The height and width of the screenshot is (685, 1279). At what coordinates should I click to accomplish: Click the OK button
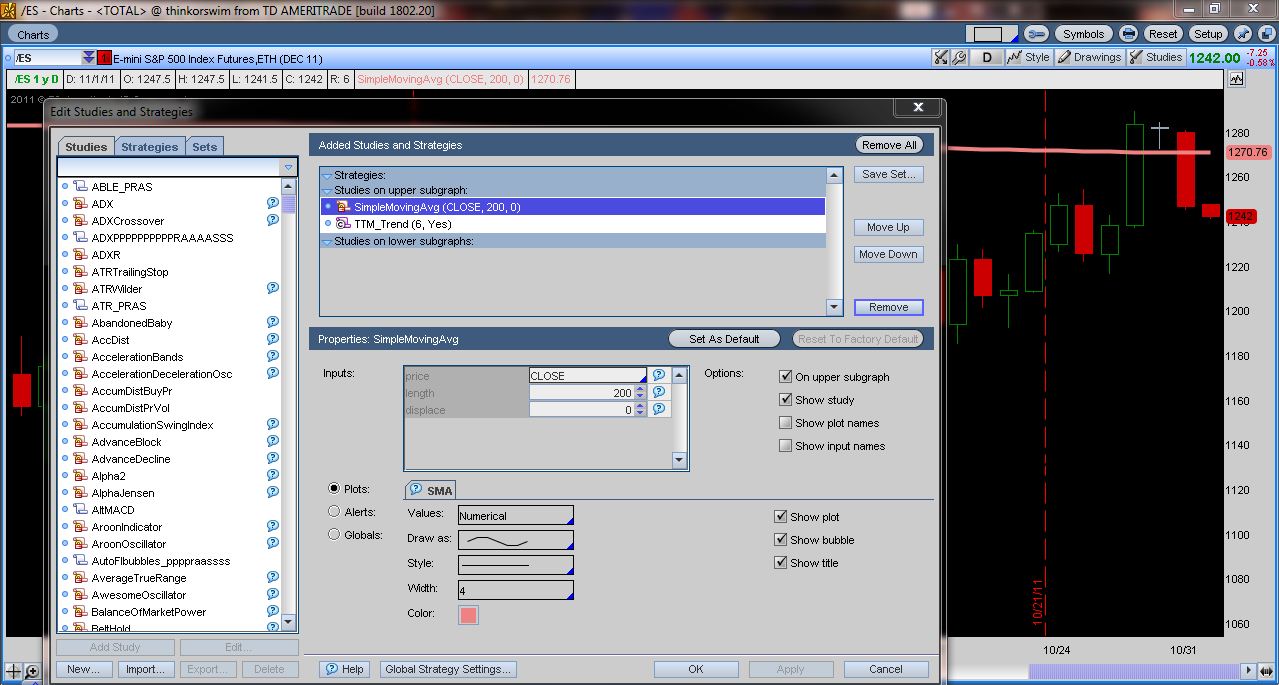(x=696, y=669)
